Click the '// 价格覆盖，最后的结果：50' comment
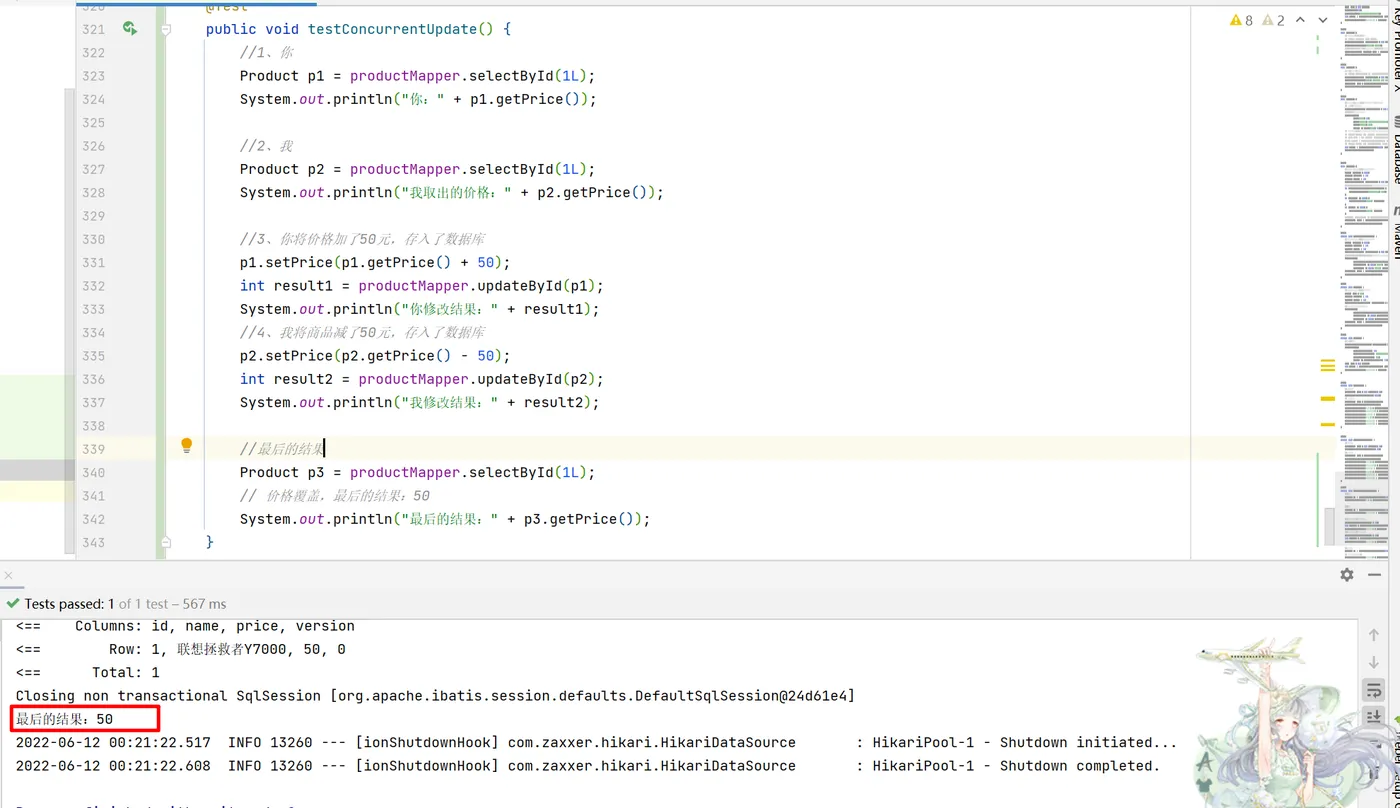This screenshot has width=1400, height=808. pos(335,496)
